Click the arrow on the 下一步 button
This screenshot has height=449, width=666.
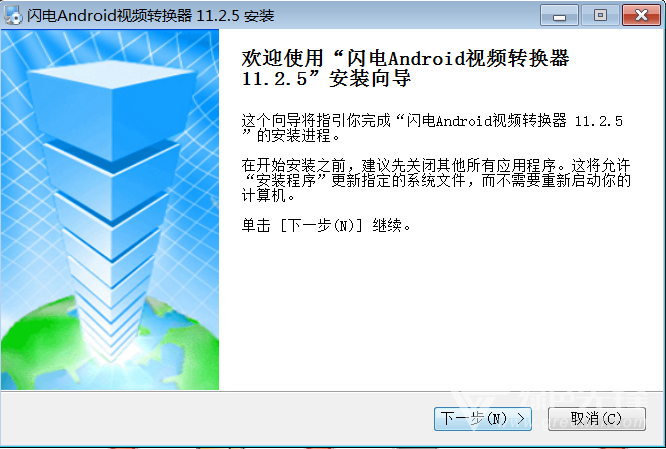tap(520, 419)
